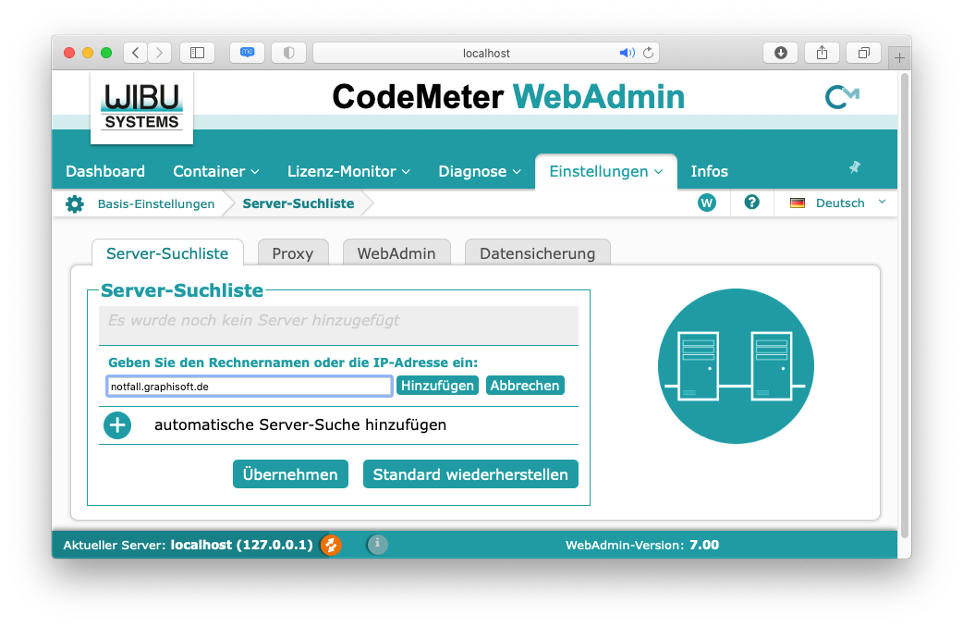Open a new tab with plus button
Image resolution: width=964 pixels, height=628 pixels.
[x=899, y=58]
